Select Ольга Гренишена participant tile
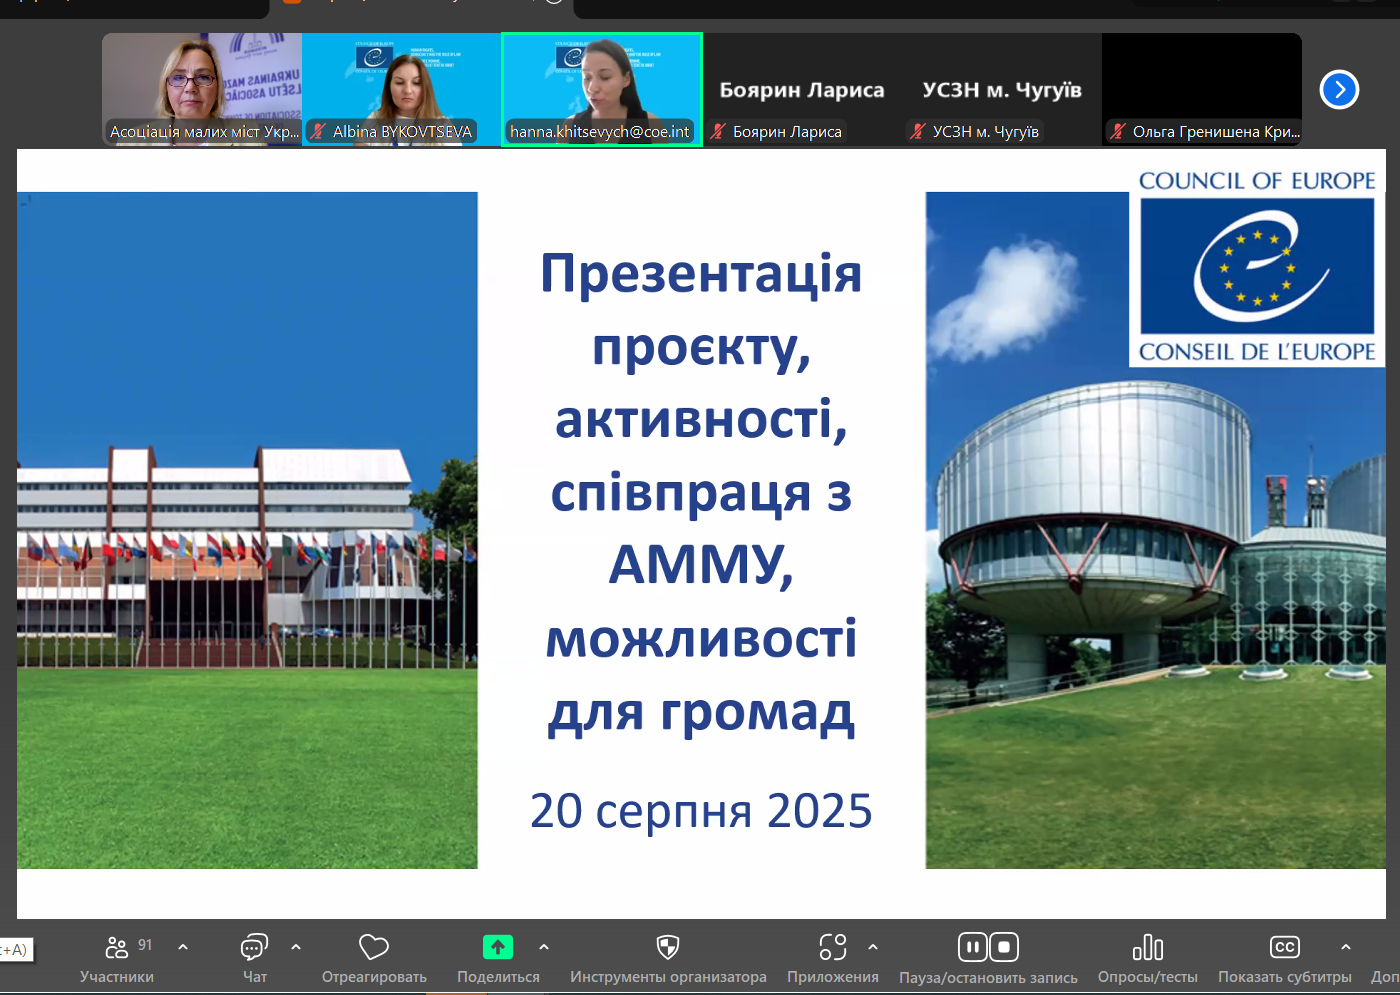The height and width of the screenshot is (995, 1400). pos(1202,89)
